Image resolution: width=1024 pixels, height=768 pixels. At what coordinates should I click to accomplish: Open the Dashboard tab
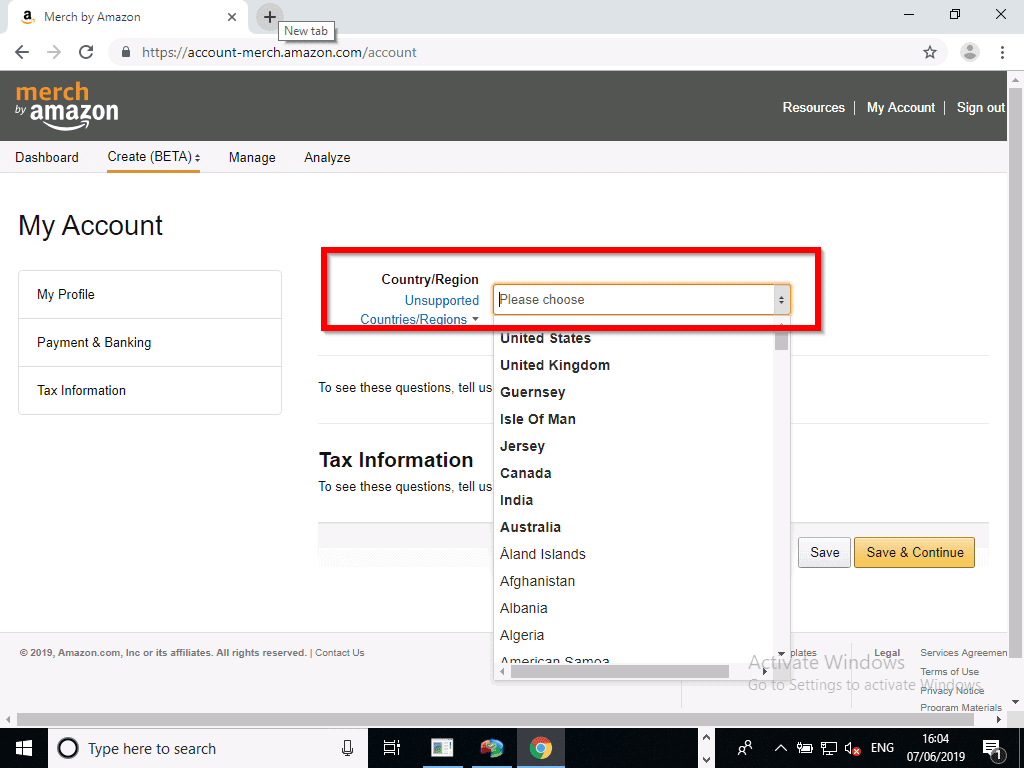[x=47, y=157]
